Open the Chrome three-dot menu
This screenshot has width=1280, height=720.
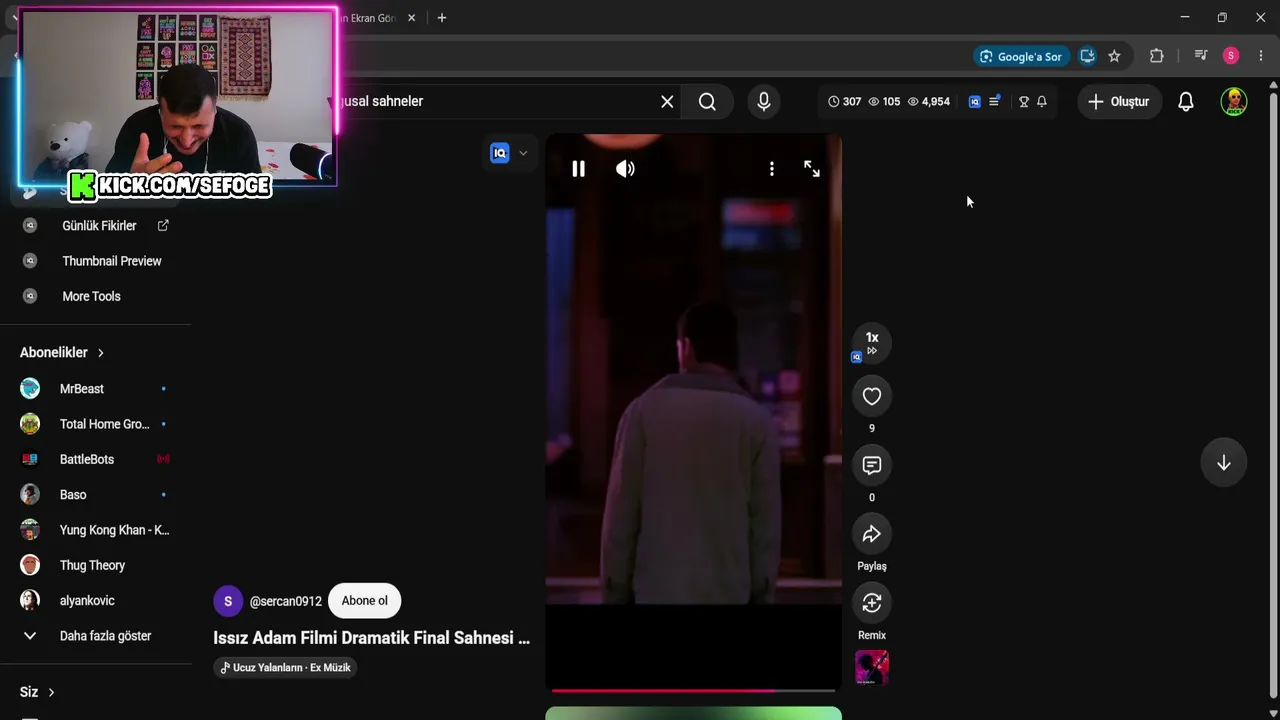tap(1260, 56)
